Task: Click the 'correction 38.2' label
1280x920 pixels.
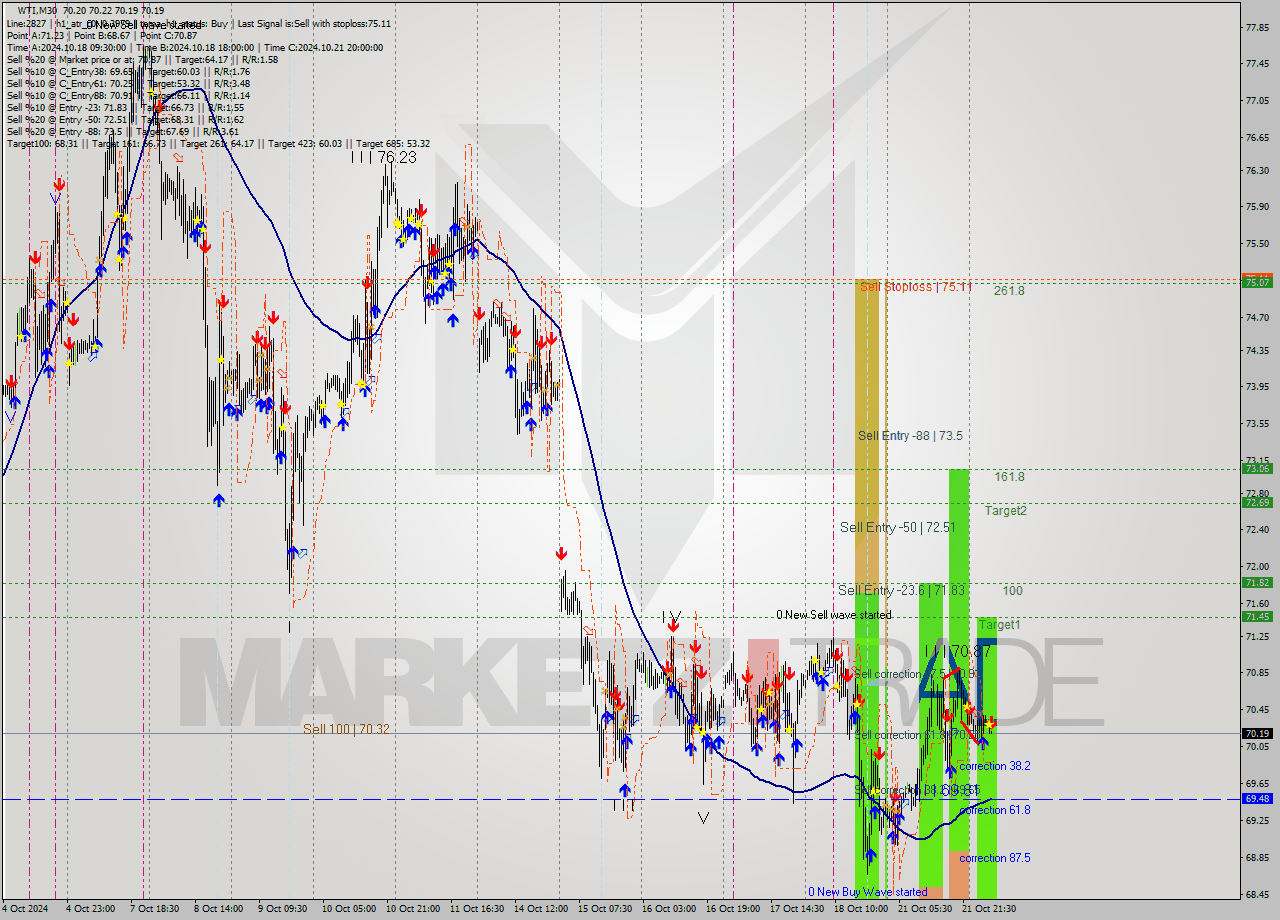Action: [x=995, y=766]
